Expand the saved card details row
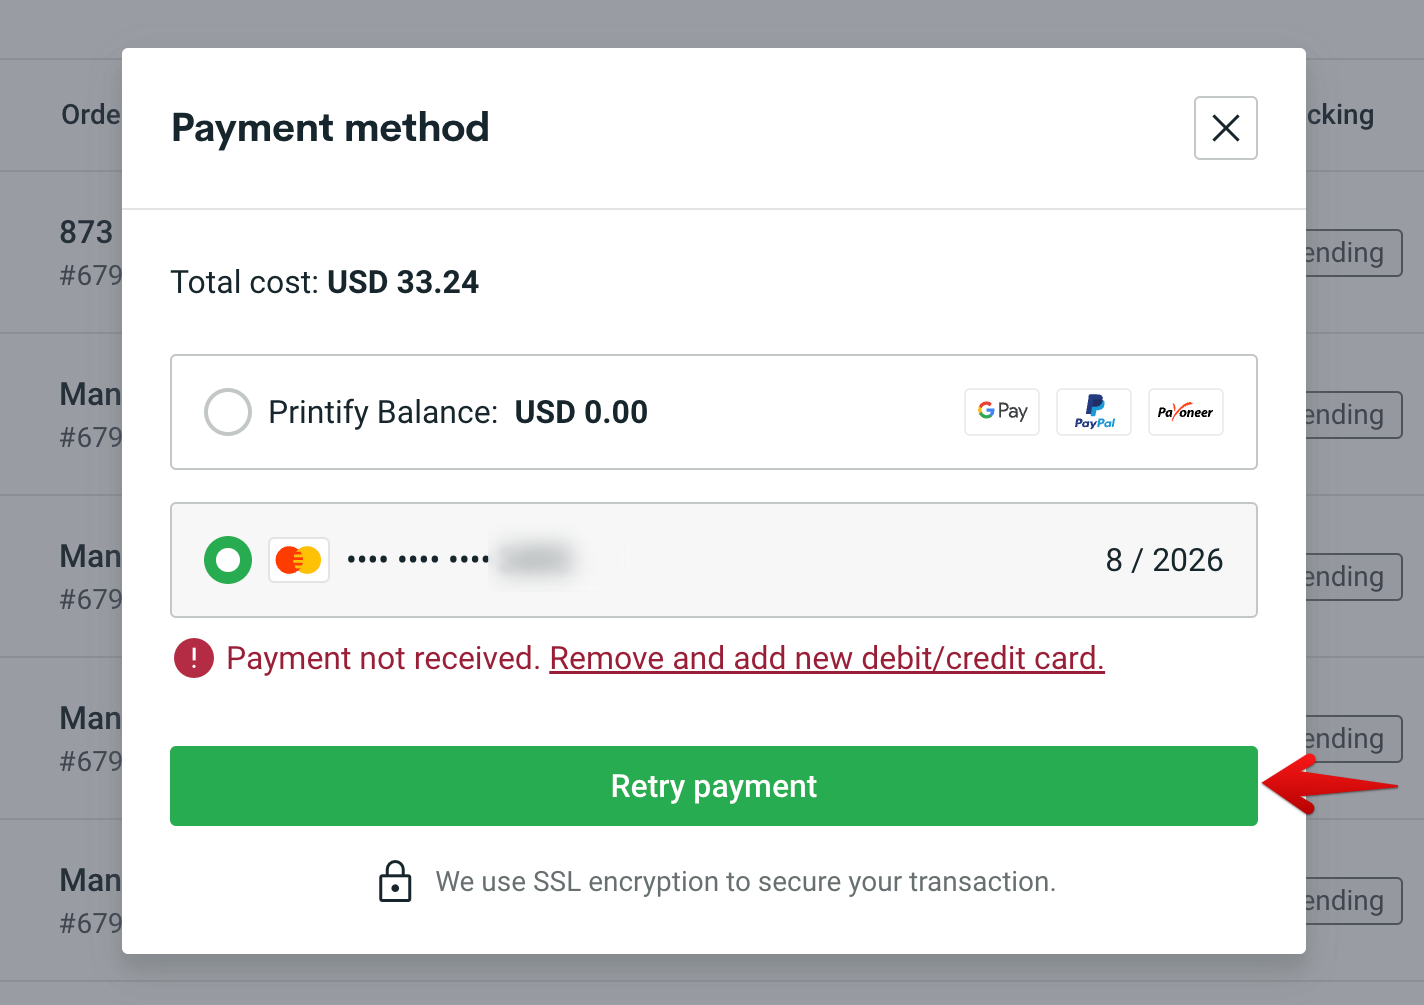The width and height of the screenshot is (1424, 1005). tap(713, 560)
